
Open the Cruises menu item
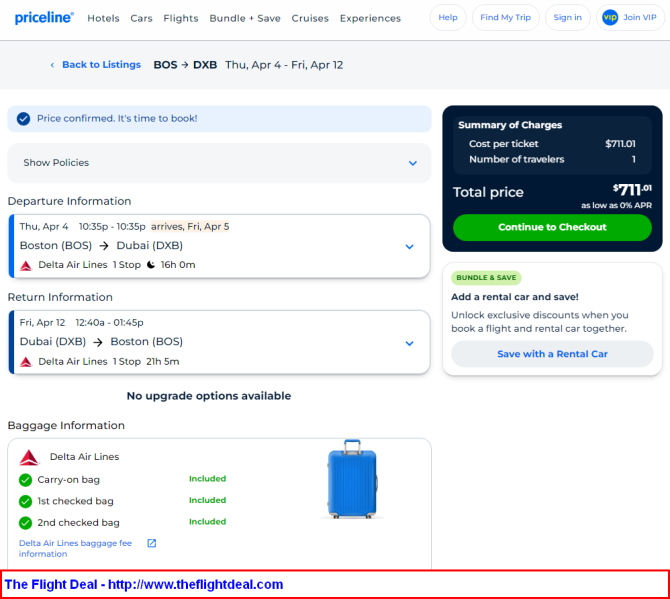[310, 18]
